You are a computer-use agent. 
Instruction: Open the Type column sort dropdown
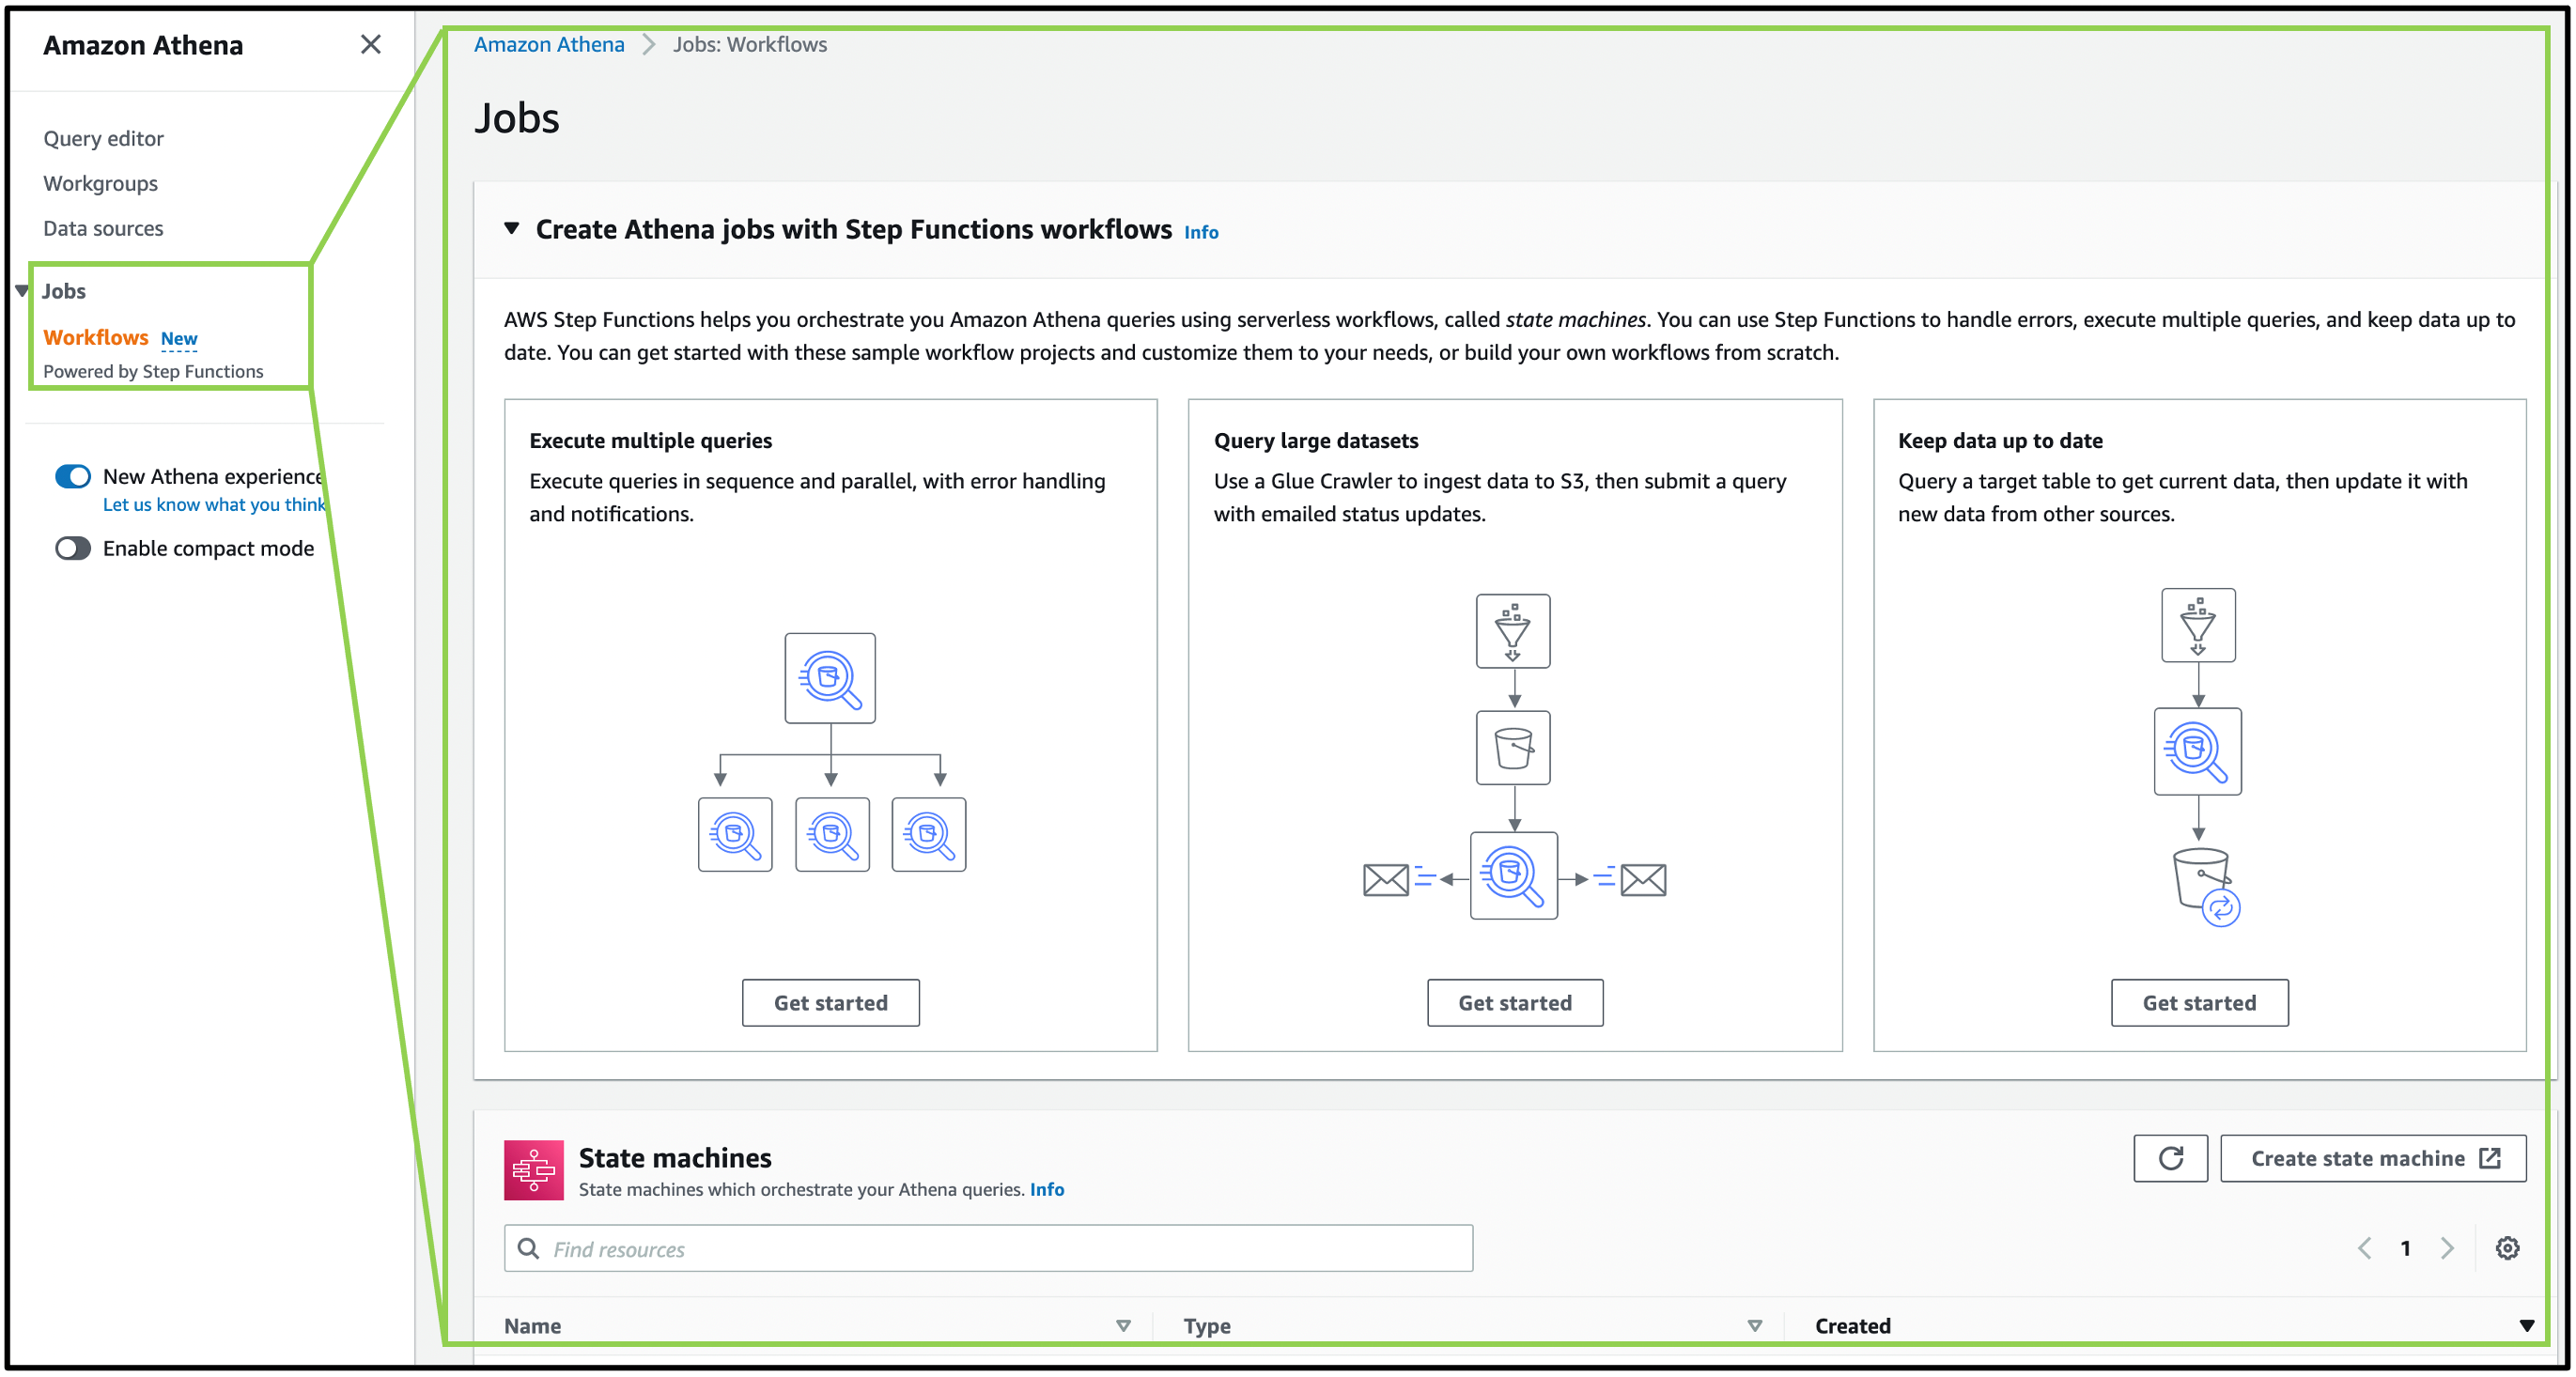point(1754,1325)
